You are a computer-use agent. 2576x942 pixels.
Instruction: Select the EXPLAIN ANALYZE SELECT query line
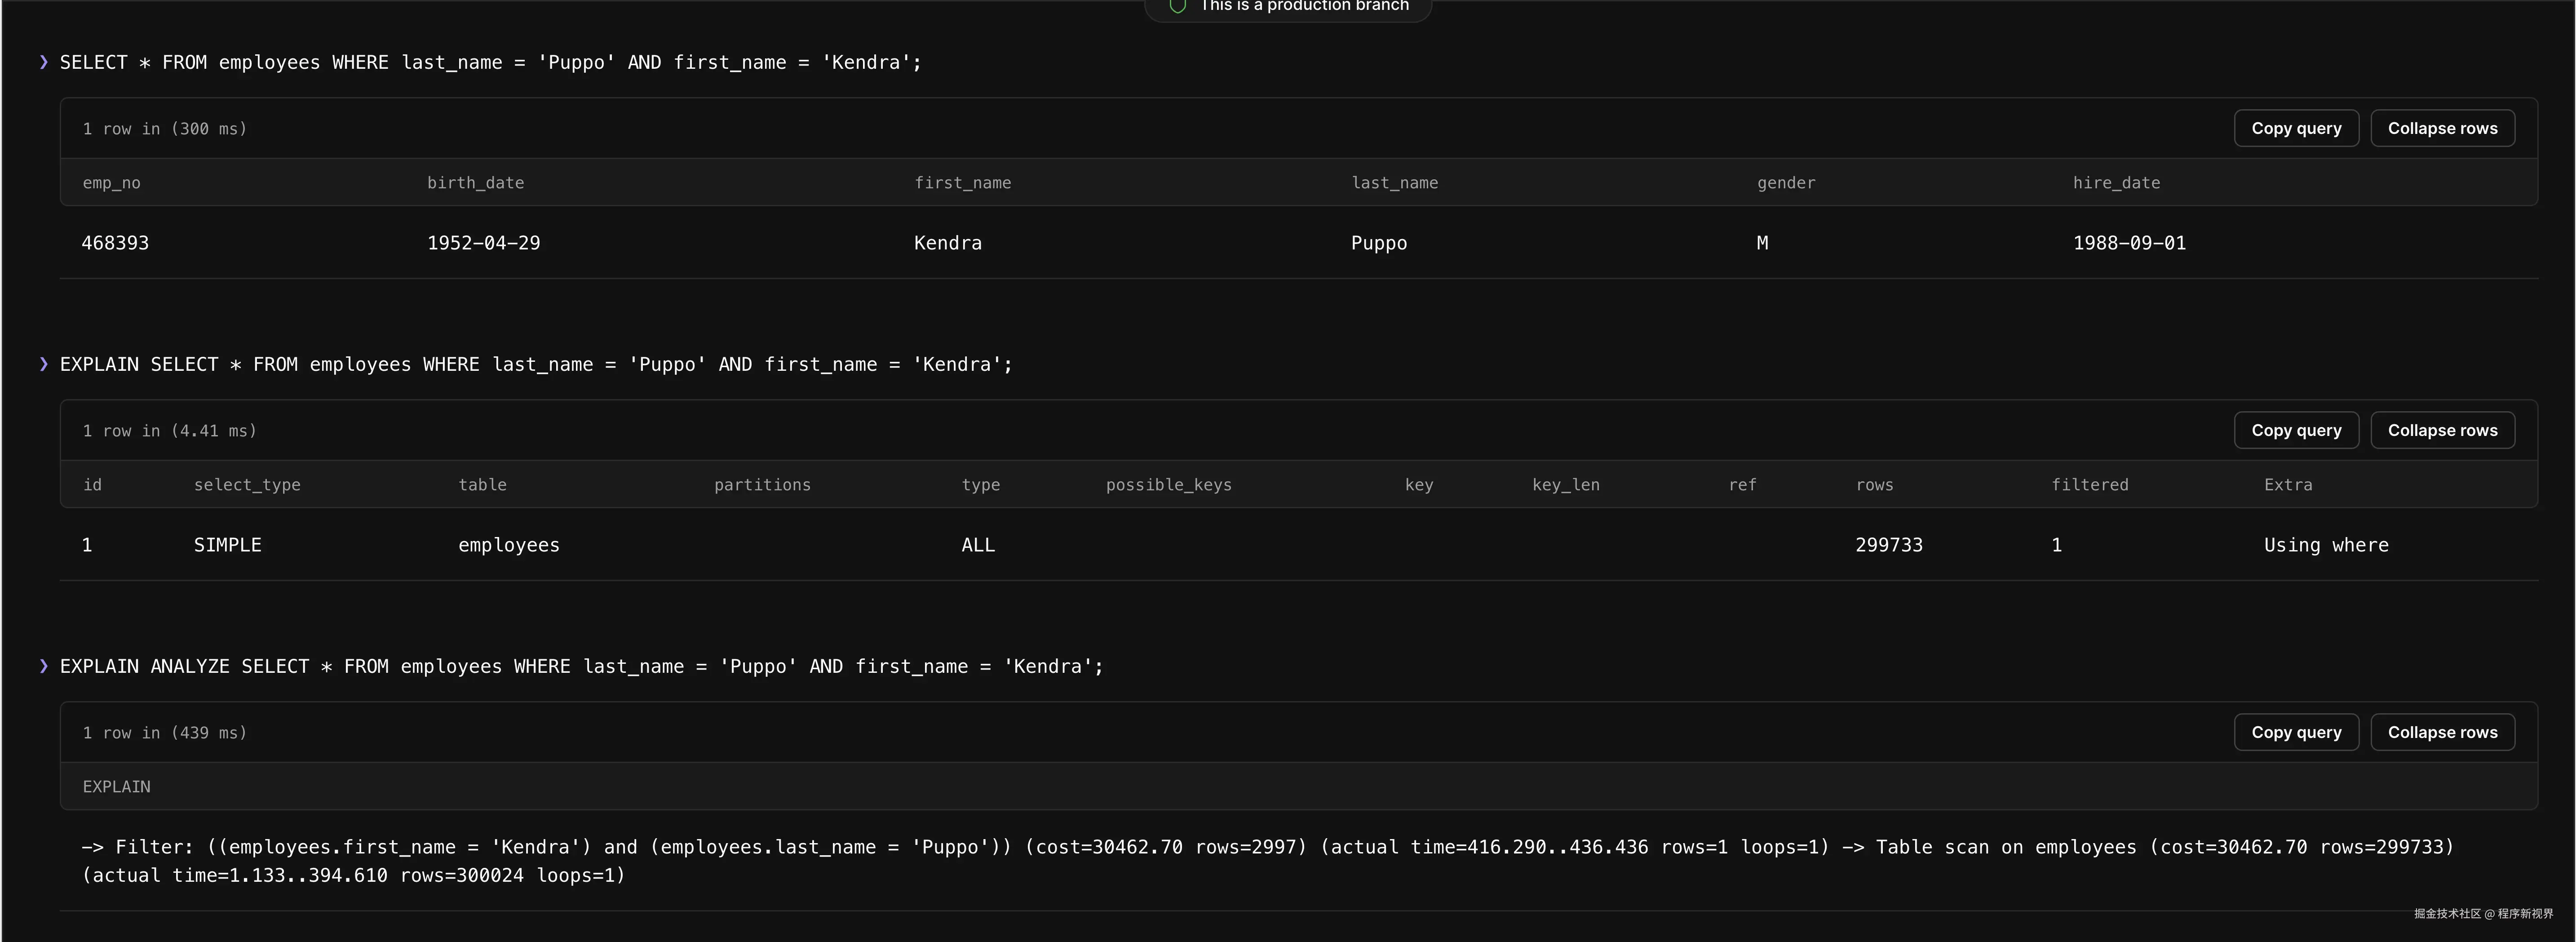[581, 666]
